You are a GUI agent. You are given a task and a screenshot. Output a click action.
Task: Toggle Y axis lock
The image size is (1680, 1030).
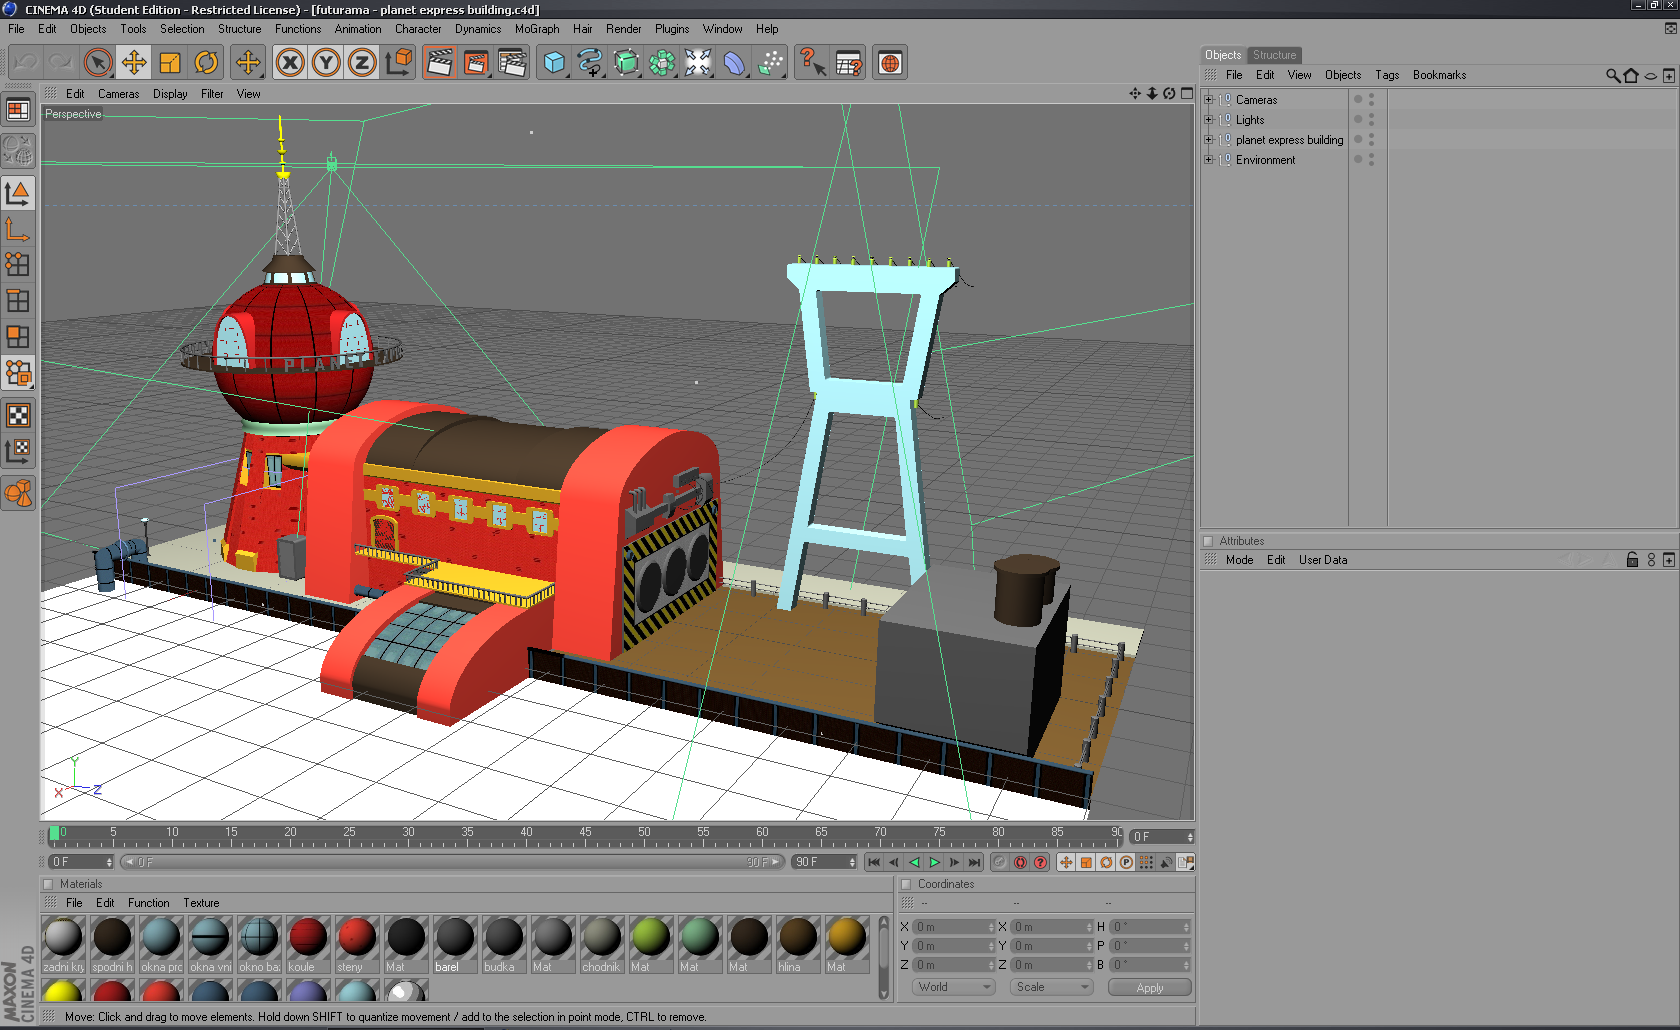point(326,63)
